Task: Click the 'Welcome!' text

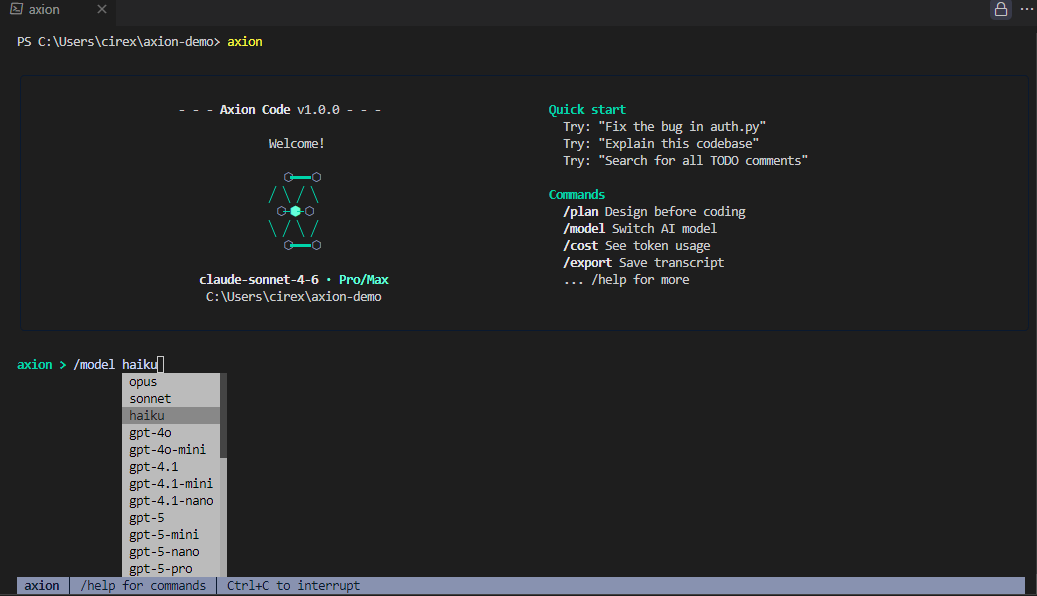Action: click(x=296, y=144)
